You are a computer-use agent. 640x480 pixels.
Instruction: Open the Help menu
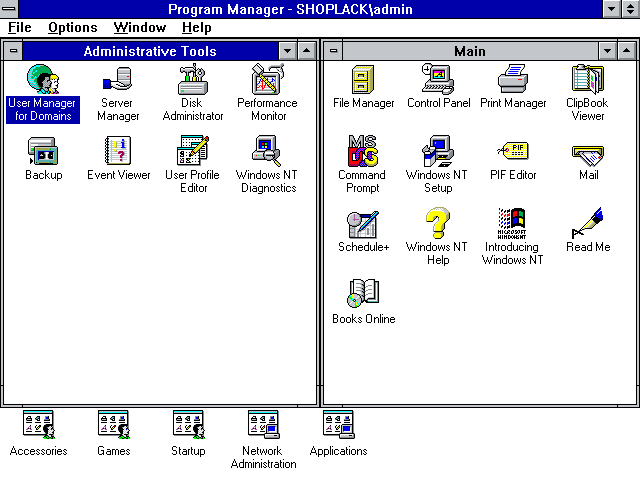[x=196, y=28]
